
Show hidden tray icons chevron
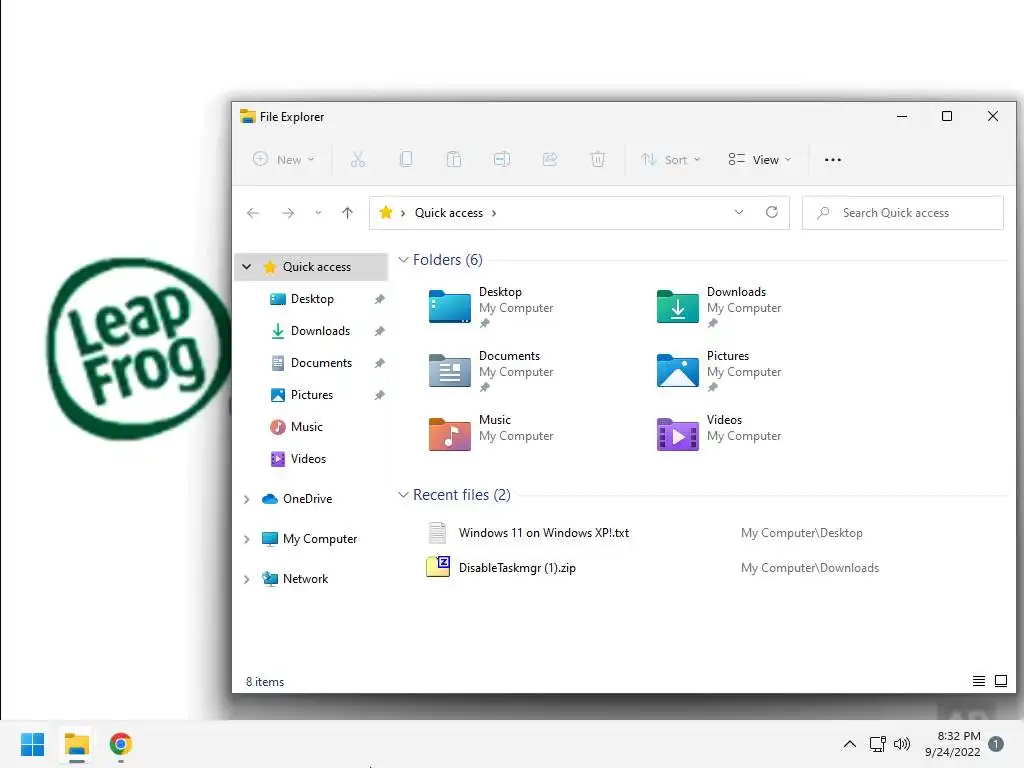tap(850, 744)
